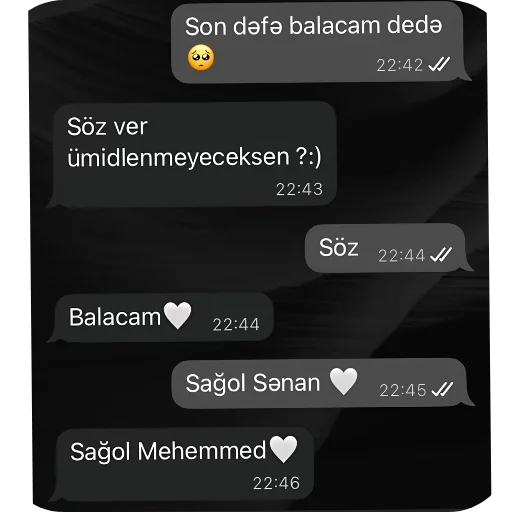The image size is (512, 512).
Task: Select the 'Son dəfə balacam dedə' message
Action: (x=317, y=42)
